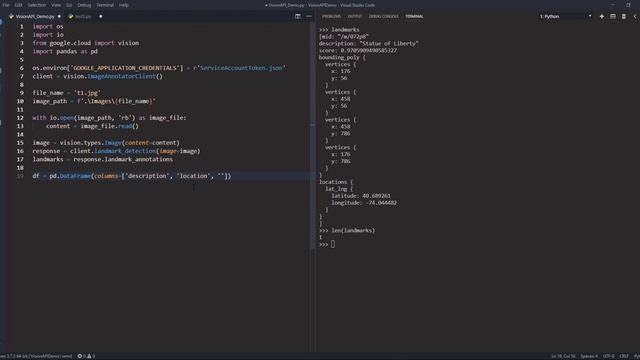
Task: Click 'import os' on line 1
Action: point(48,27)
